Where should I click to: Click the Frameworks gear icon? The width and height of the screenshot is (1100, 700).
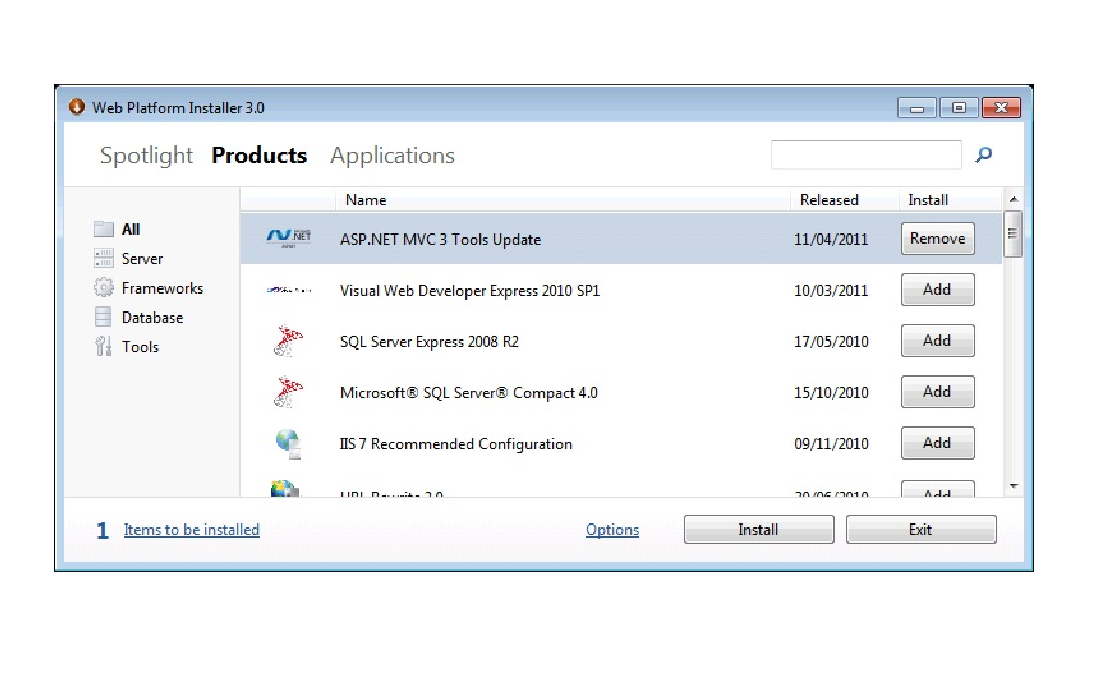coord(104,288)
